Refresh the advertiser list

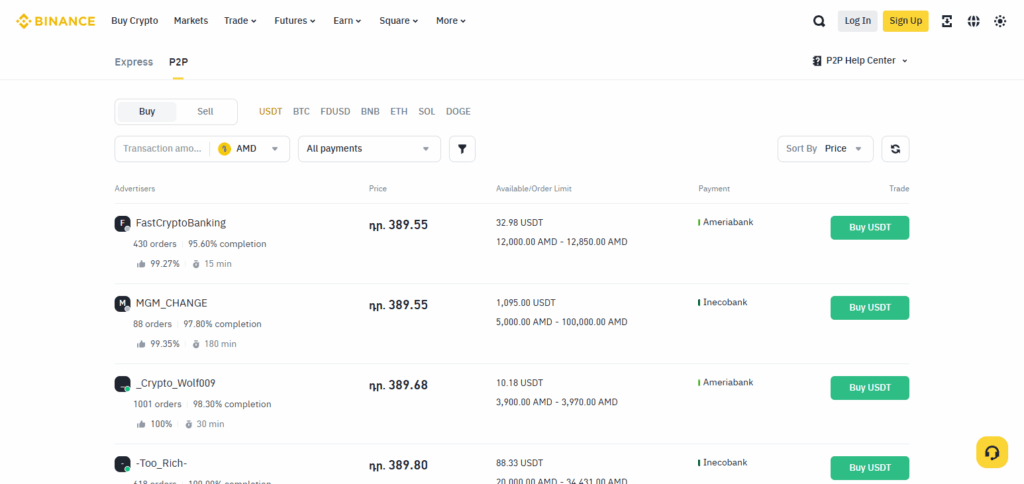point(895,149)
